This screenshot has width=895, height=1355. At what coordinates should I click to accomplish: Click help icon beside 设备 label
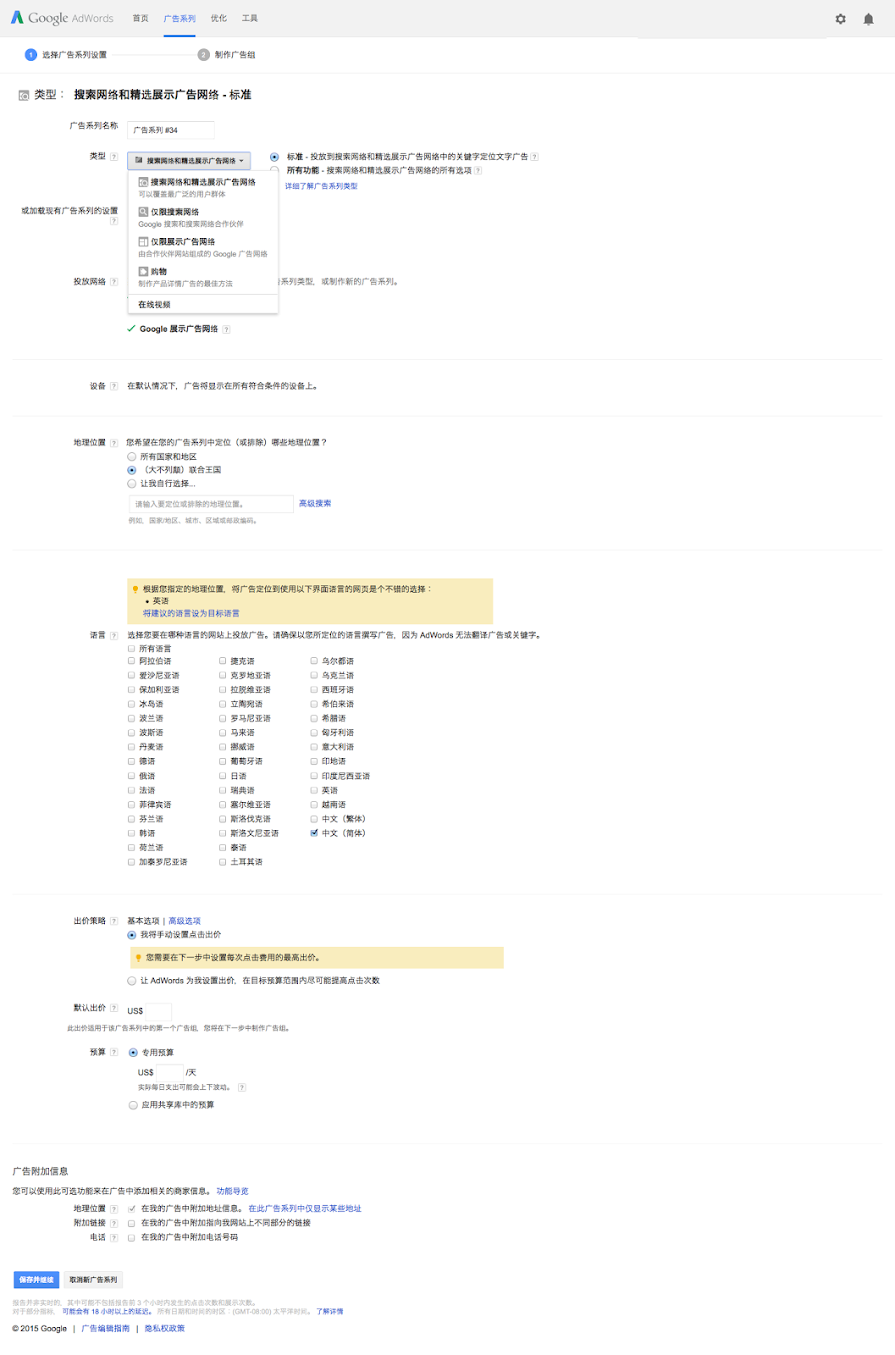(114, 385)
